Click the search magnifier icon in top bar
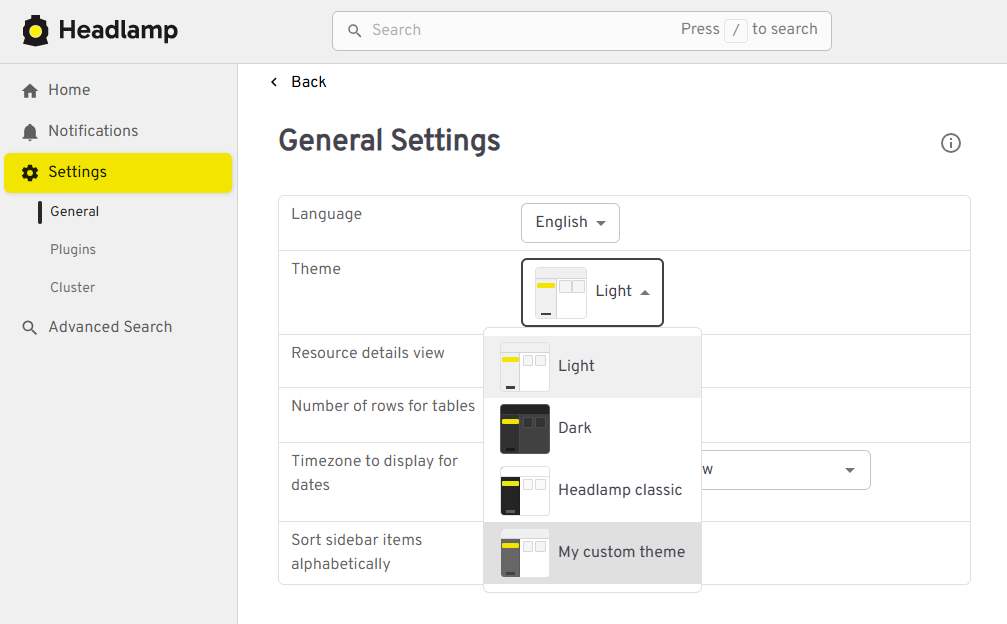 click(x=354, y=30)
